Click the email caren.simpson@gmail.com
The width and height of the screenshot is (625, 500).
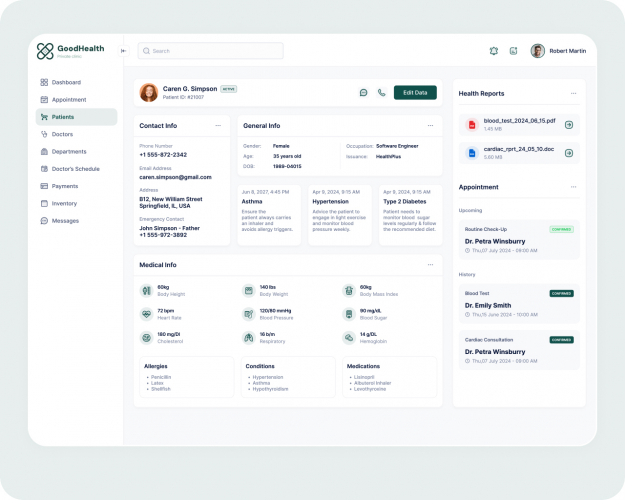click(x=175, y=177)
